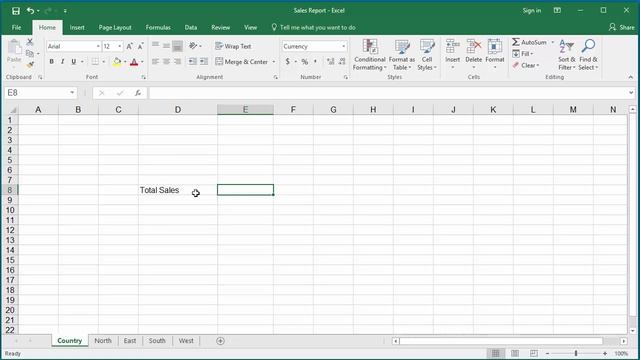Select the Format Painter brush
This screenshot has width=640, height=360.
30,64
